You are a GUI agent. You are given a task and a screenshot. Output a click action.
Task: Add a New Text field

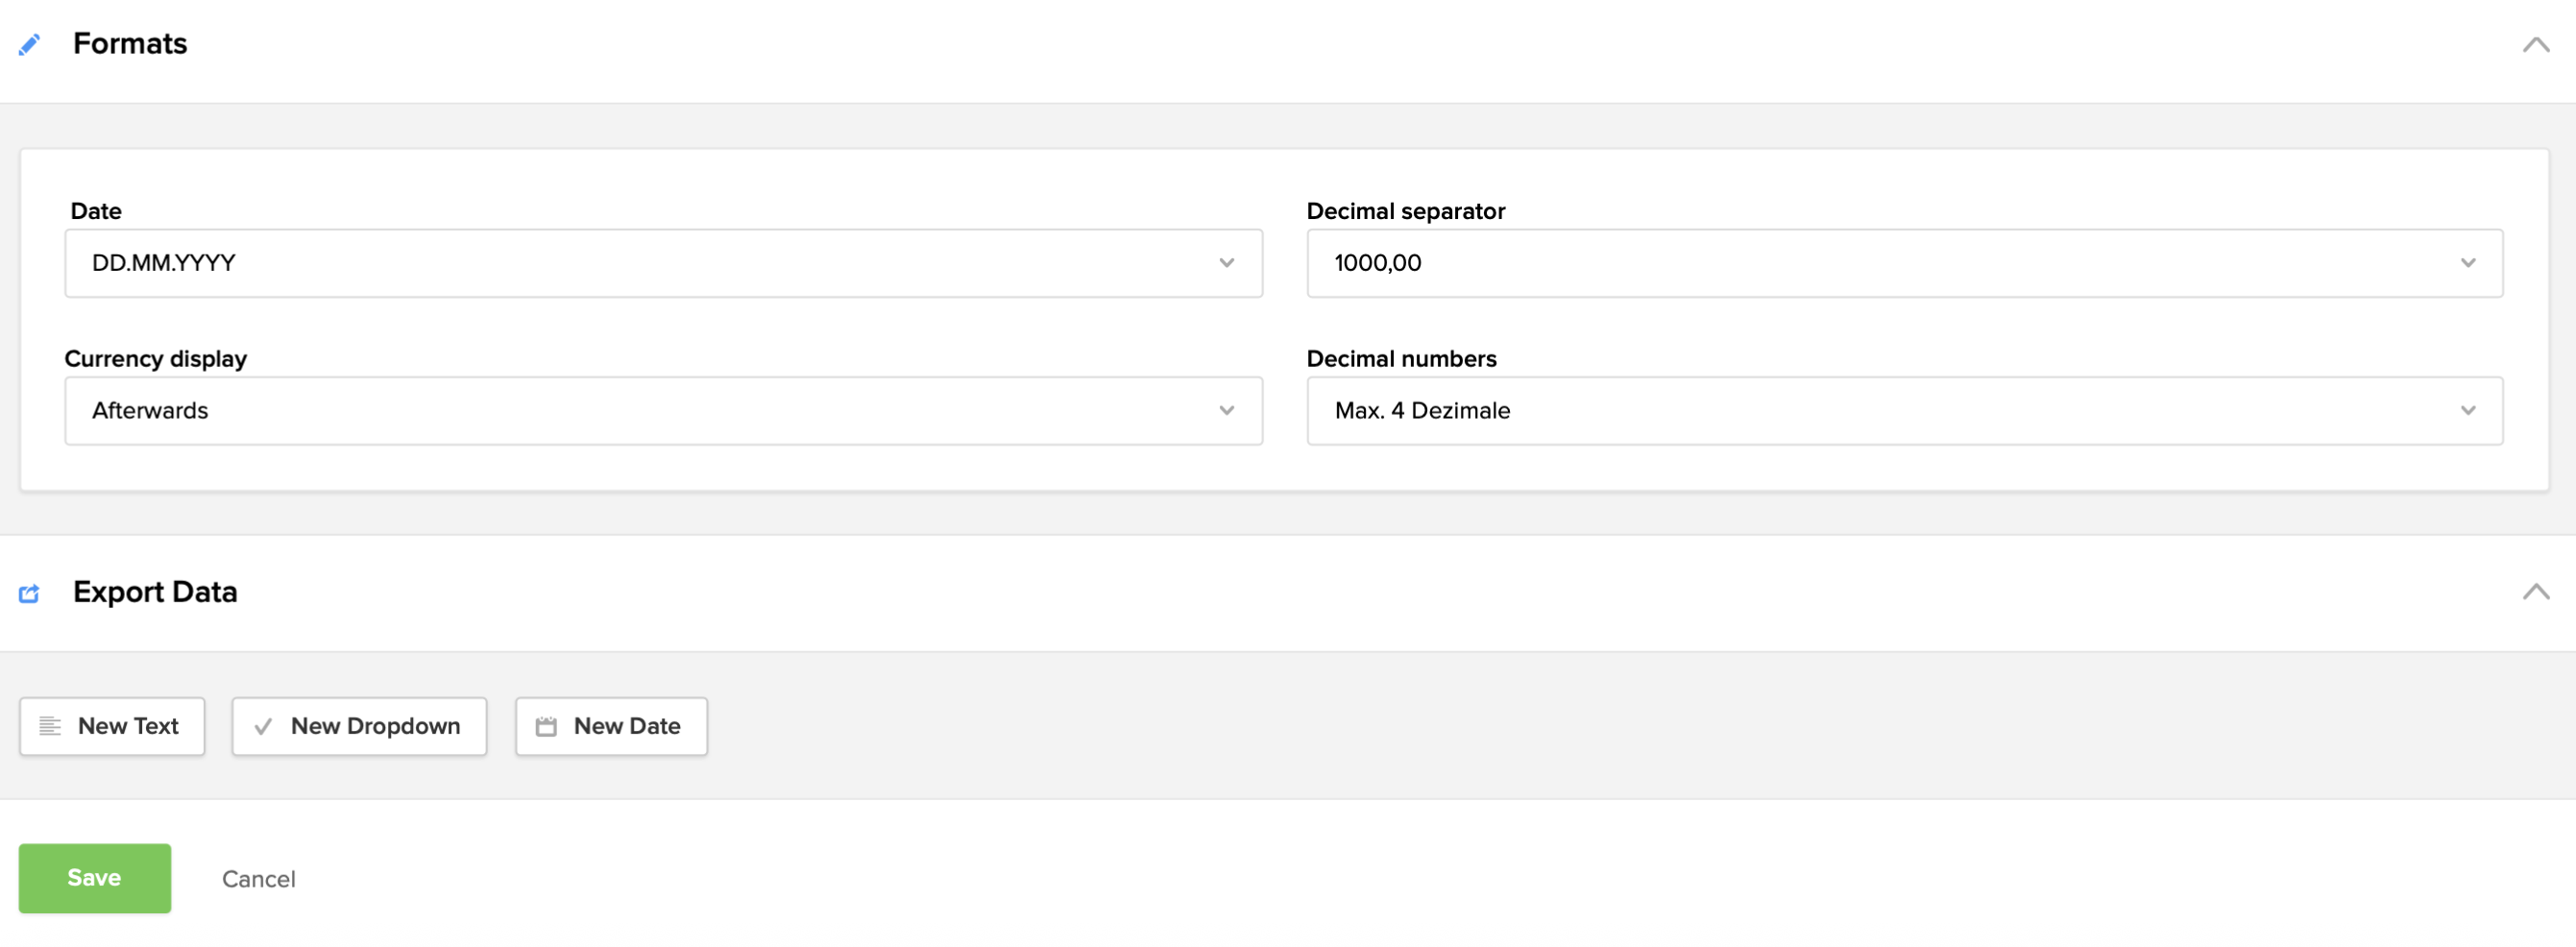[x=112, y=727]
